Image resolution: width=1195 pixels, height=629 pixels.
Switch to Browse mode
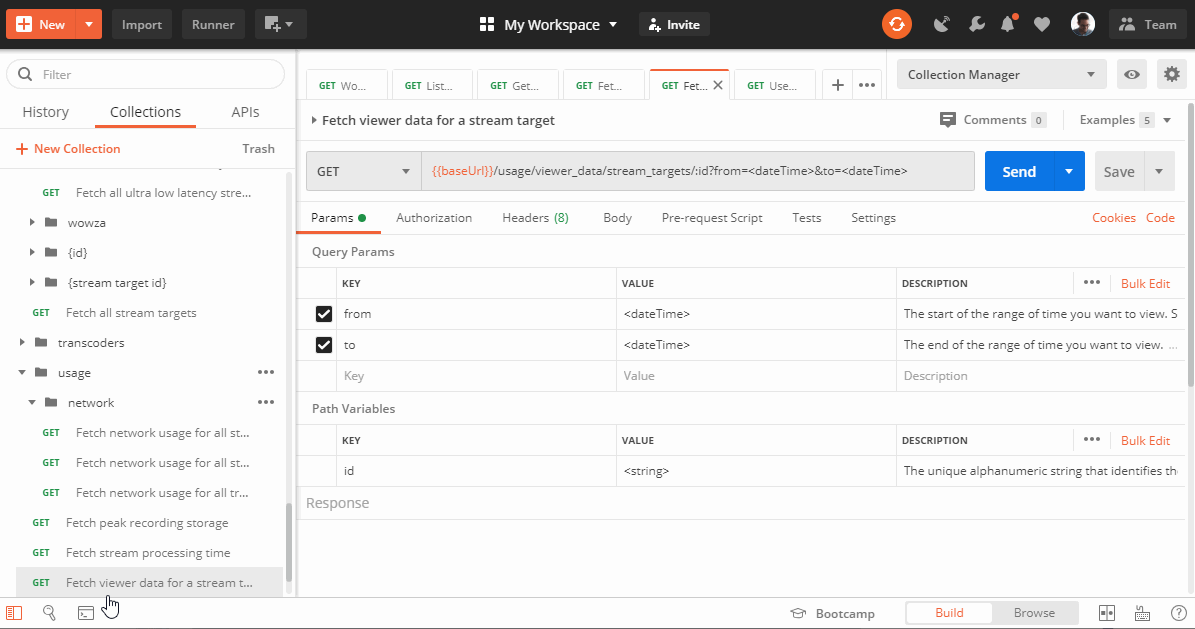(1035, 612)
